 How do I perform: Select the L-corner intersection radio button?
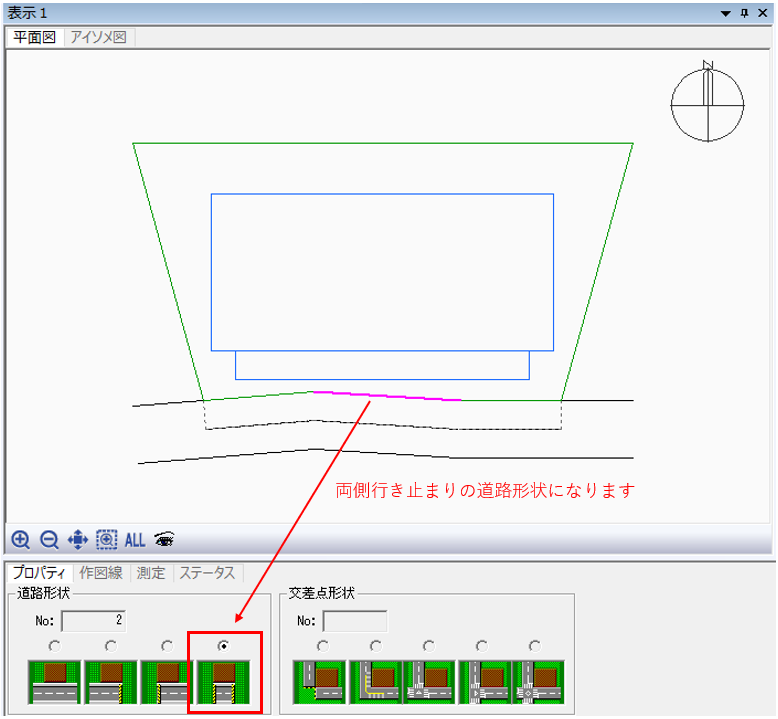[376, 646]
